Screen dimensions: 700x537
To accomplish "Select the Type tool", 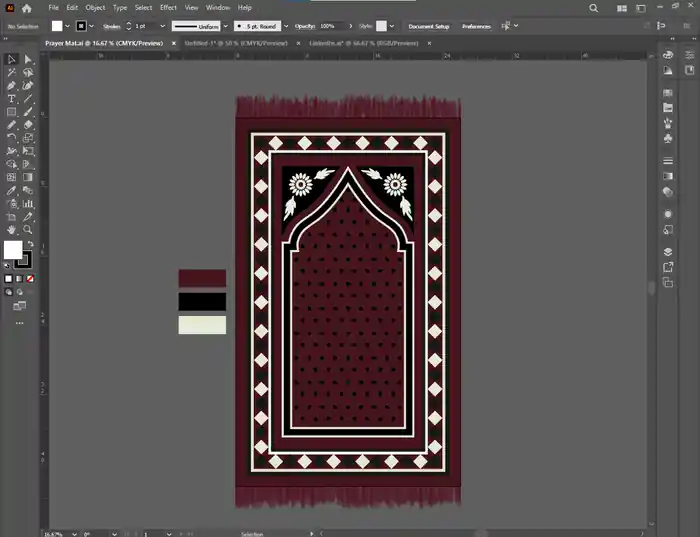I will click(12, 99).
